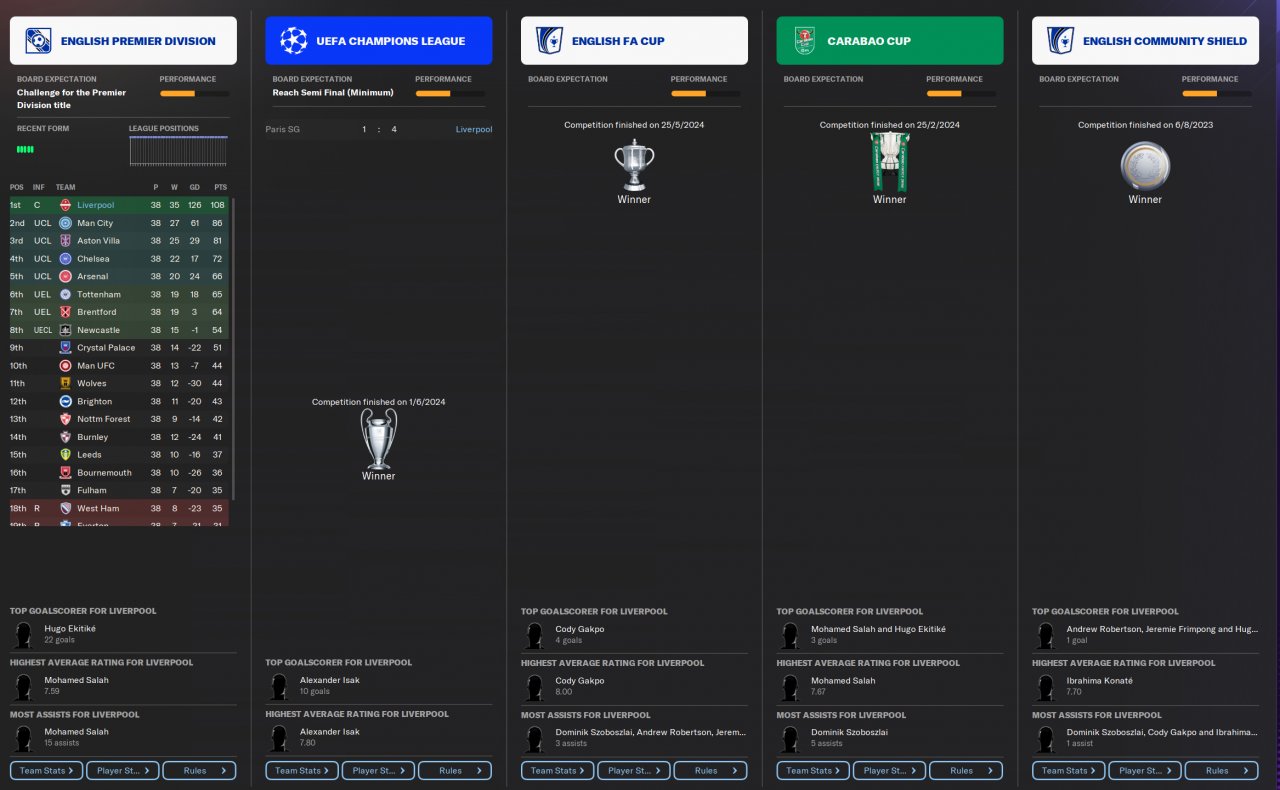Open Player Stats under FA Cup

pos(634,770)
